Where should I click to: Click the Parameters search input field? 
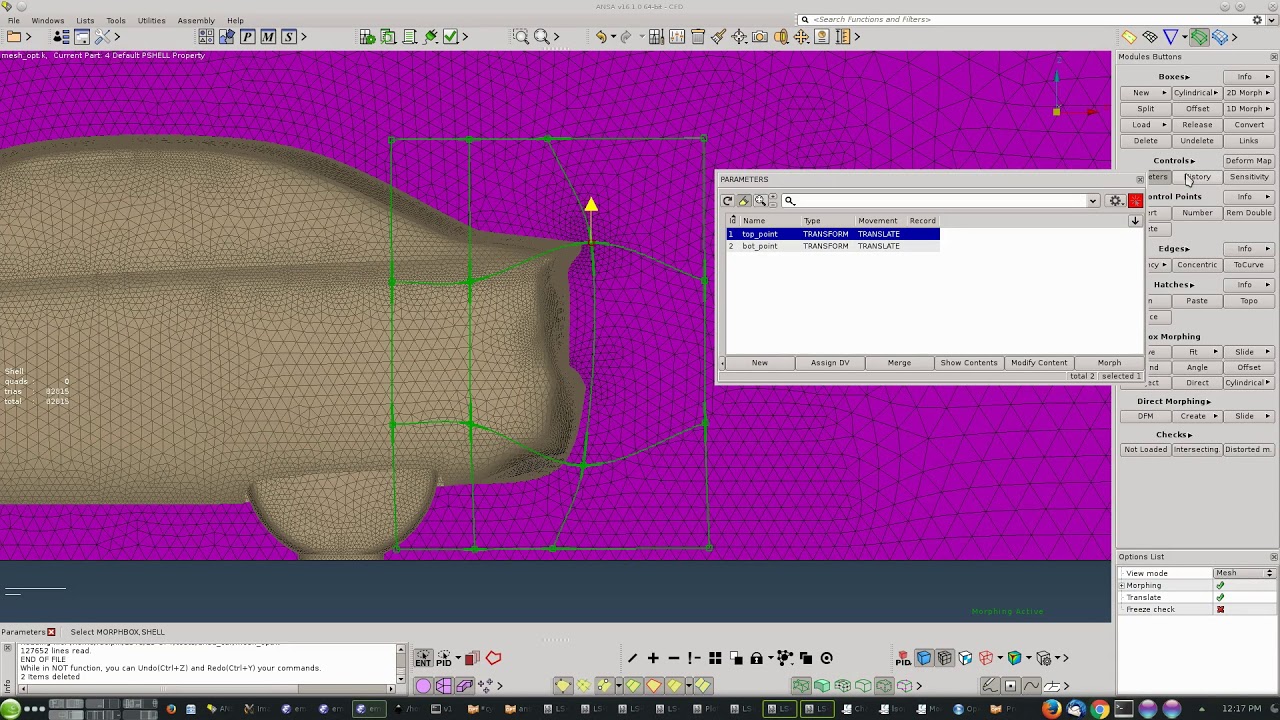940,201
